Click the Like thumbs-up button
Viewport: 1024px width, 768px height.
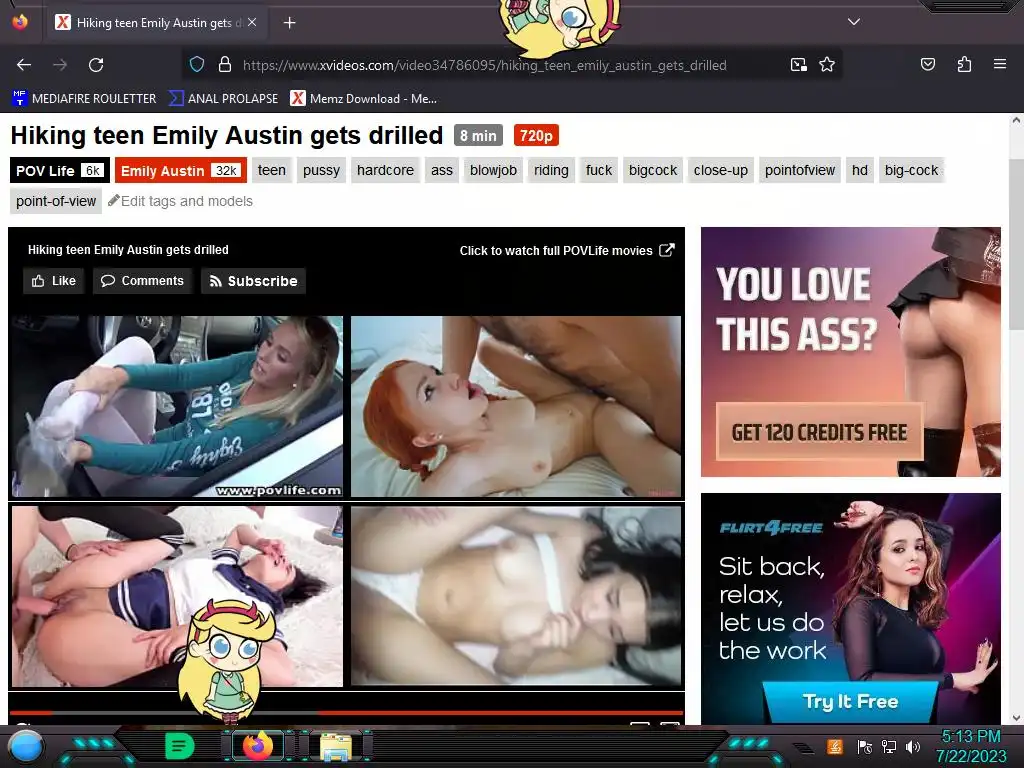coord(54,281)
